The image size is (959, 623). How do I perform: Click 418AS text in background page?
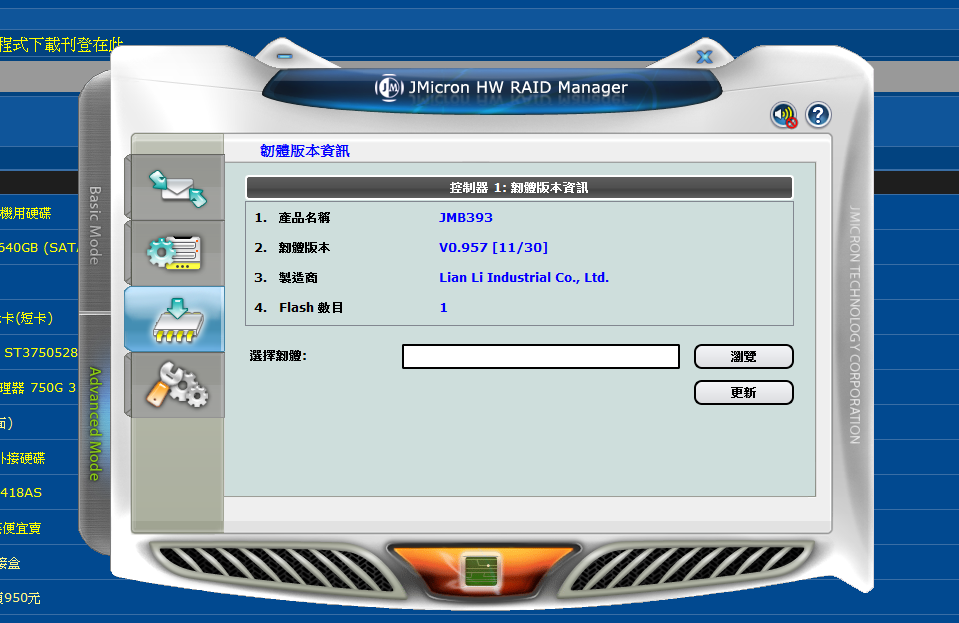21,493
